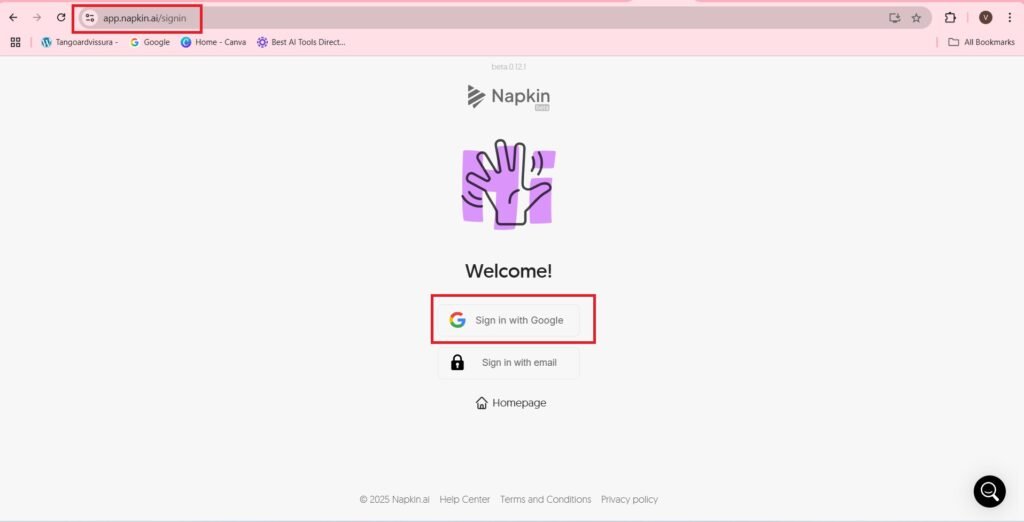Go to the Homepage link
Image resolution: width=1024 pixels, height=522 pixels.
point(511,403)
